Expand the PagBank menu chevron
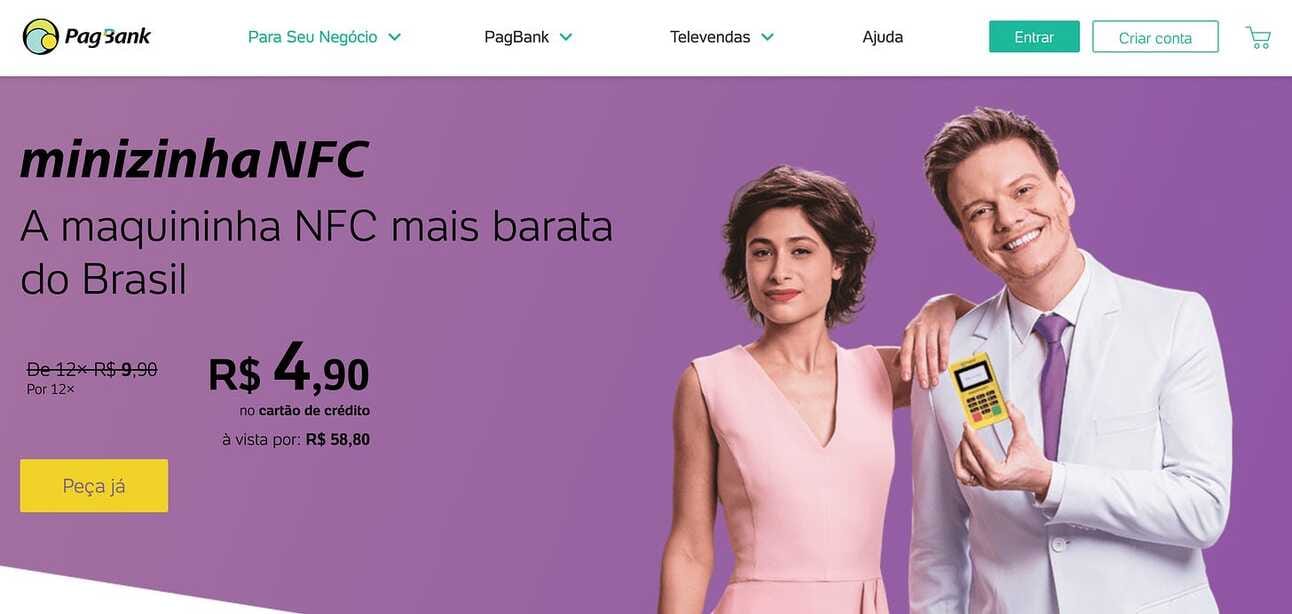The width and height of the screenshot is (1292, 614). [566, 37]
